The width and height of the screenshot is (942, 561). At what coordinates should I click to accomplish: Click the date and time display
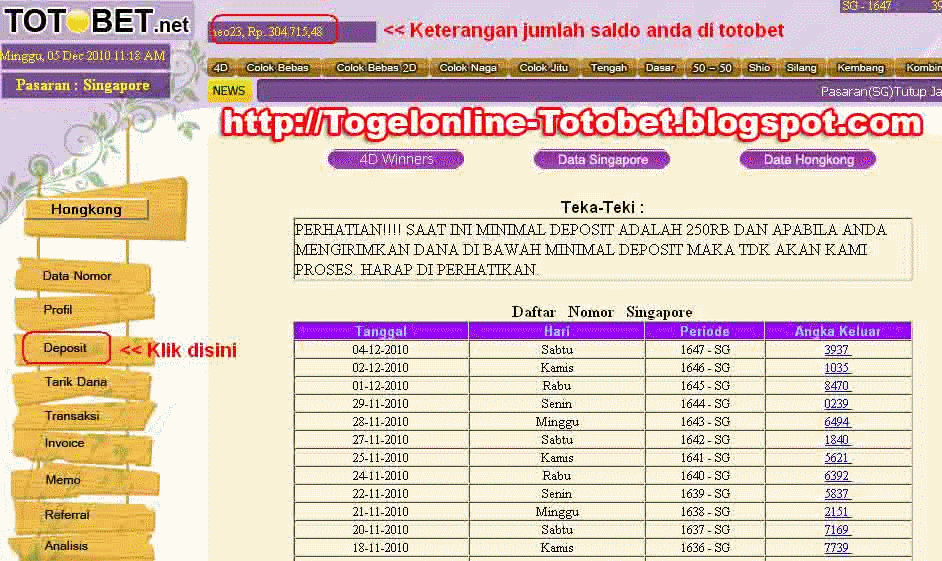[84, 56]
